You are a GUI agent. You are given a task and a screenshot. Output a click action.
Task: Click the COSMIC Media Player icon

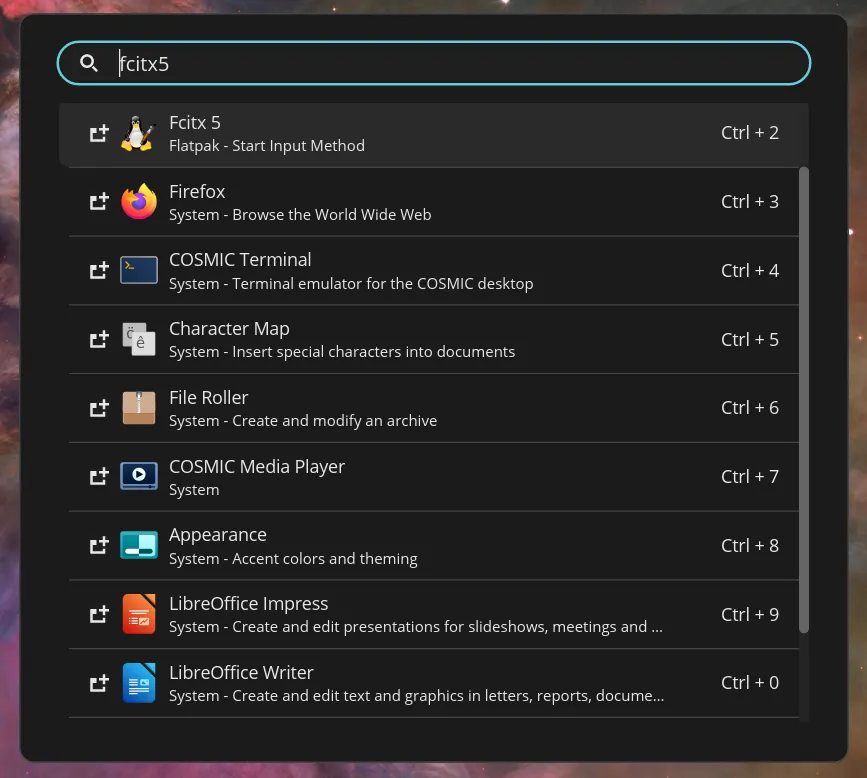click(x=139, y=476)
